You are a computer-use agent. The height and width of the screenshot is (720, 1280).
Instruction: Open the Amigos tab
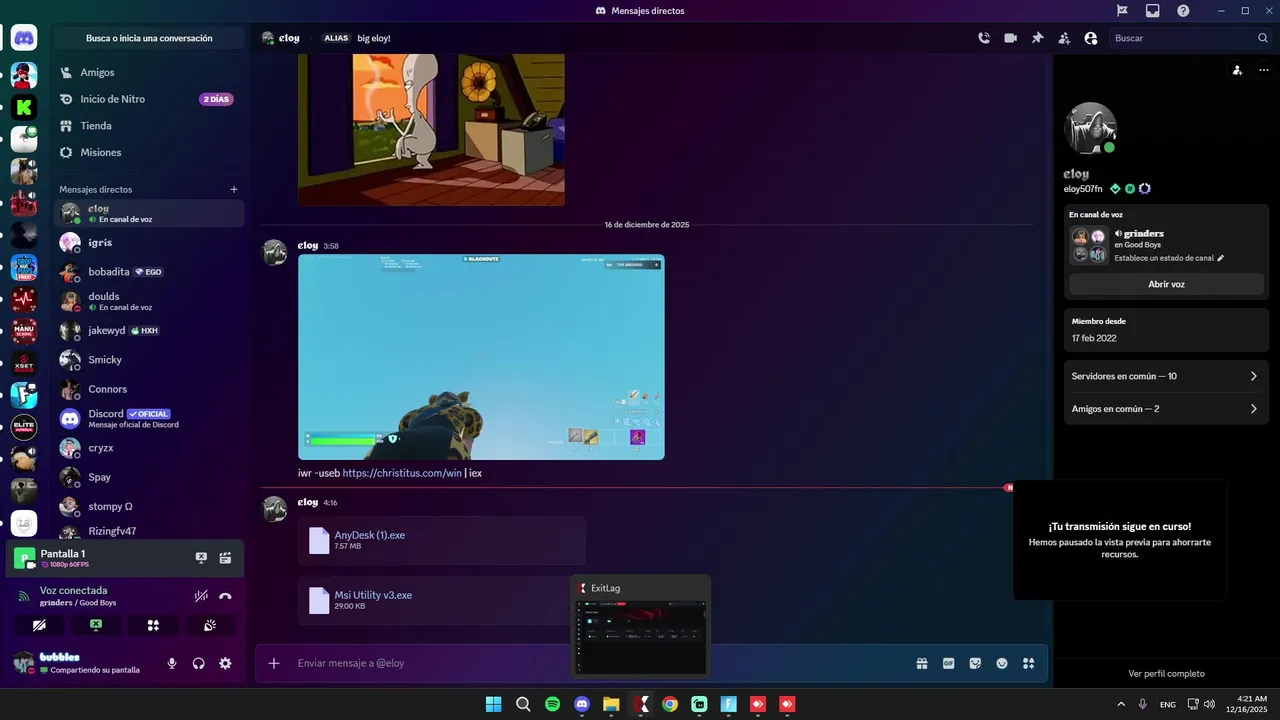148,73
